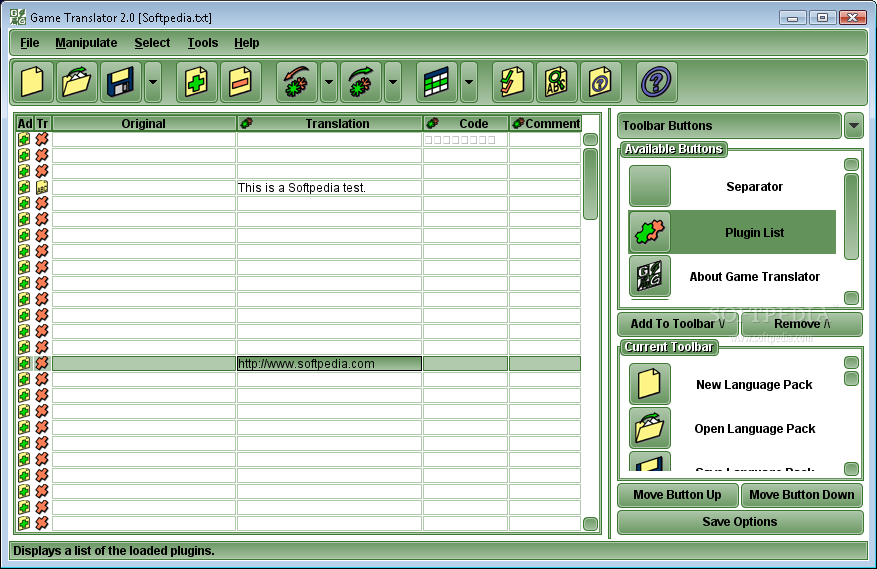
Task: Click the Code column header
Action: [x=465, y=124]
